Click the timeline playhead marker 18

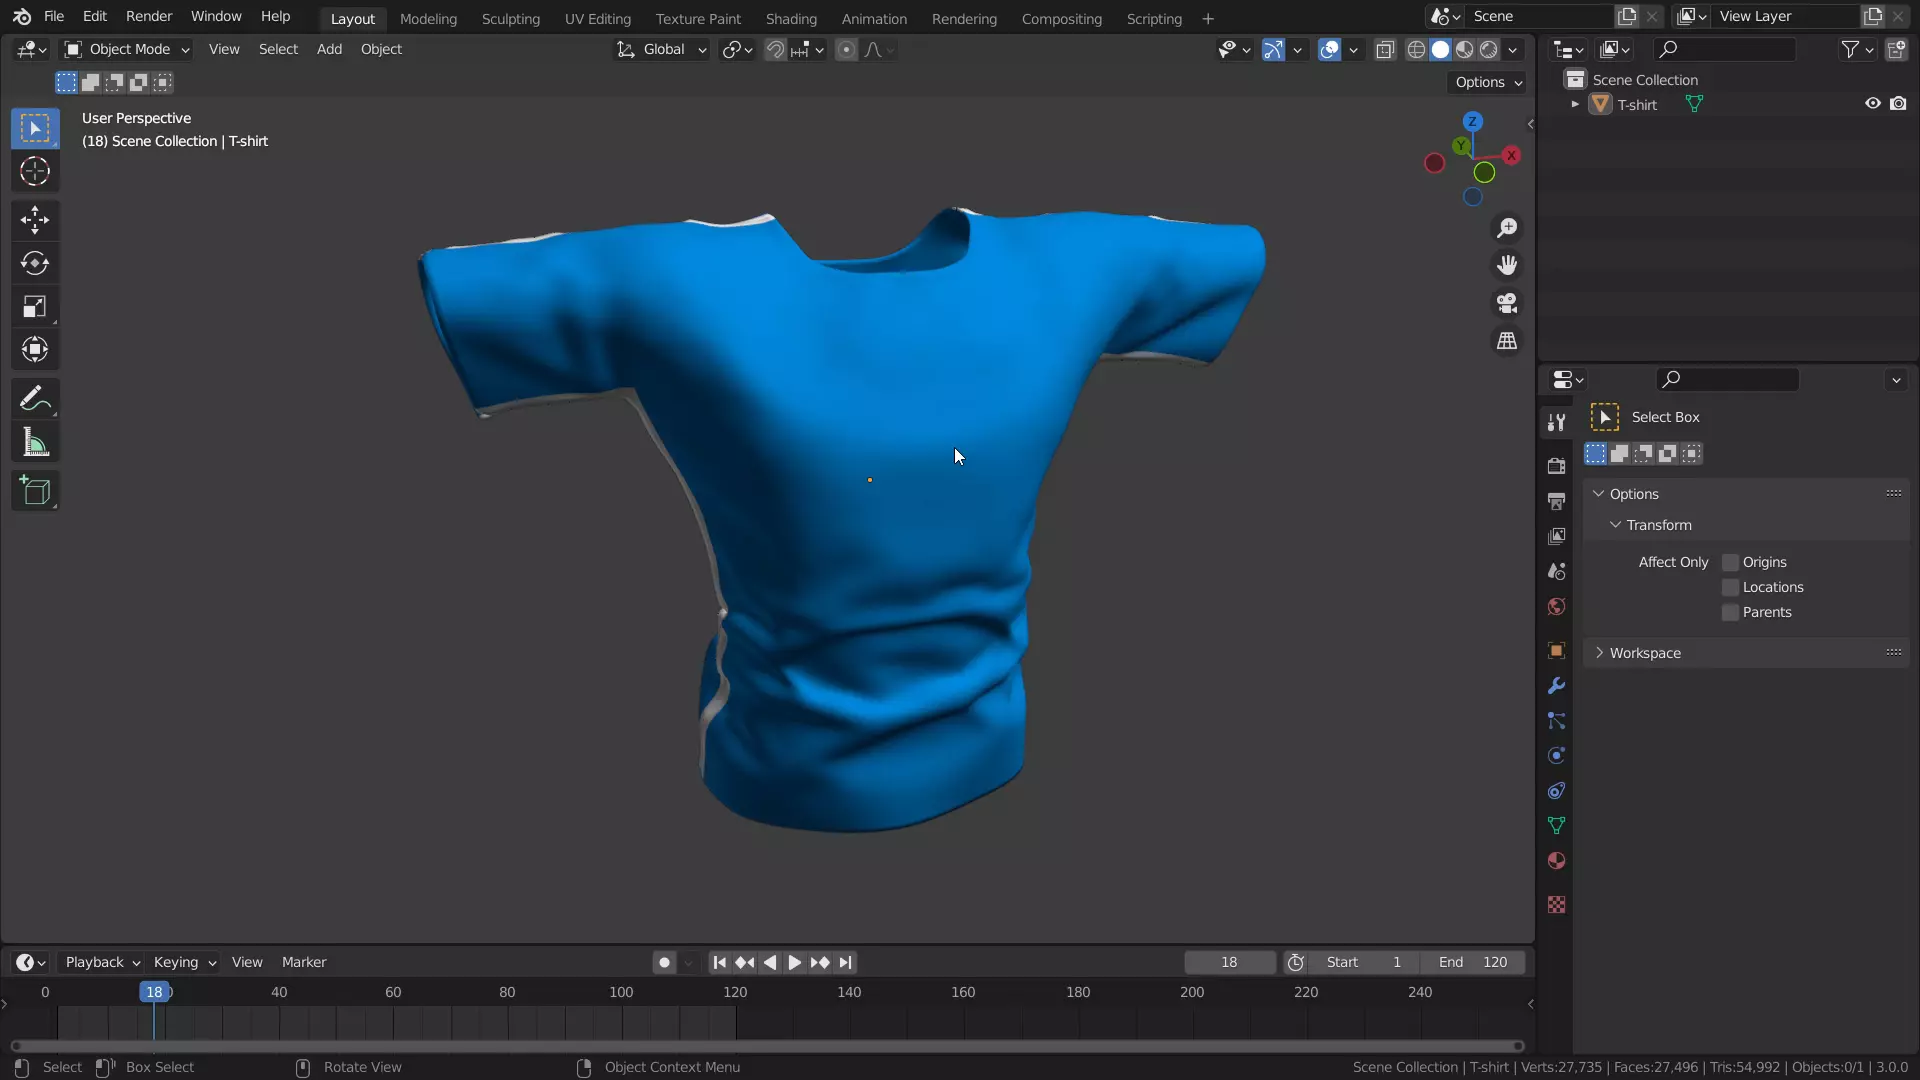(154, 992)
